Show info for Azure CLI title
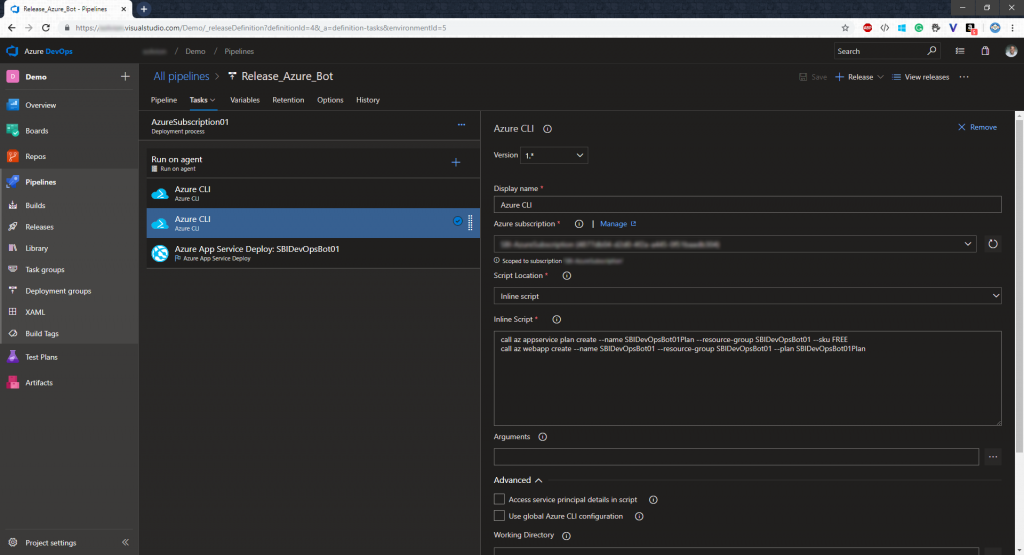This screenshot has height=555, width=1024. (547, 129)
